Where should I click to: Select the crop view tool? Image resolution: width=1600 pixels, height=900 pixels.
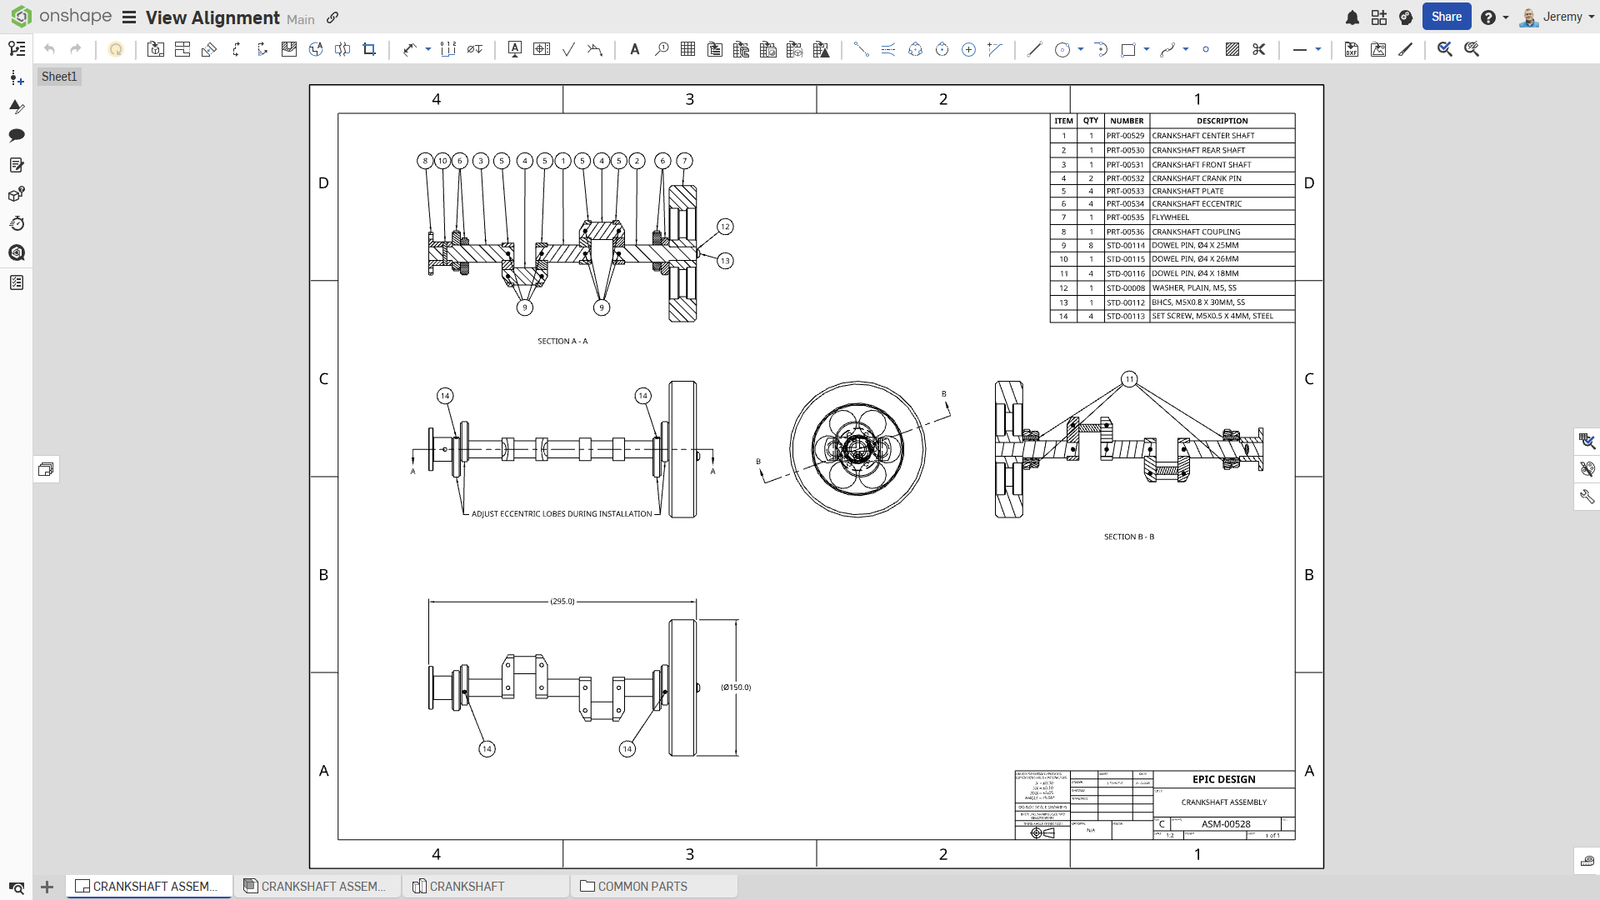368,49
